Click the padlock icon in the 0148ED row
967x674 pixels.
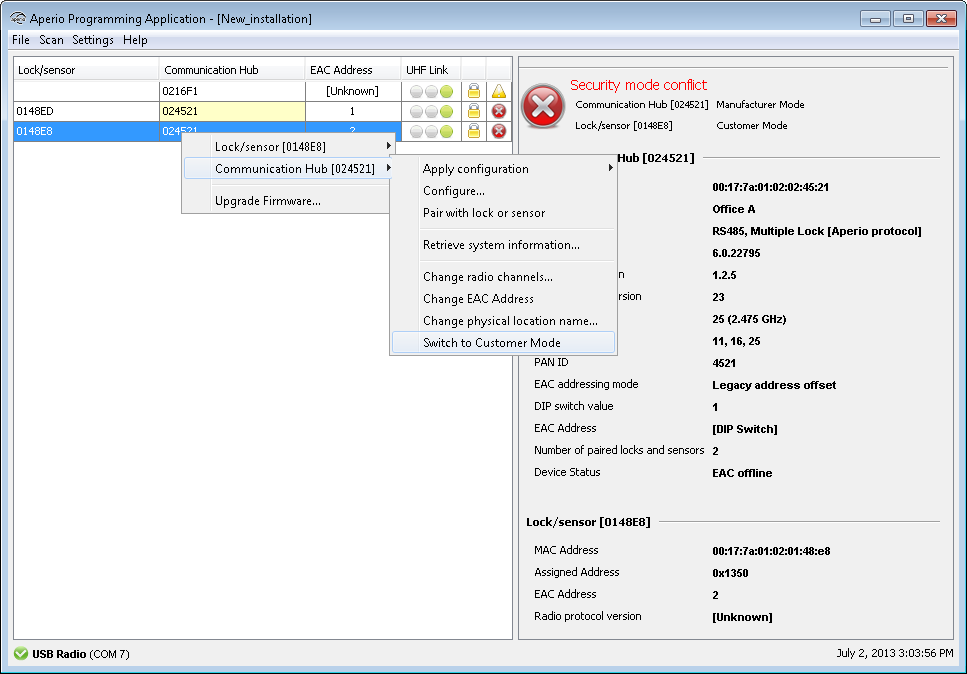[x=474, y=111]
